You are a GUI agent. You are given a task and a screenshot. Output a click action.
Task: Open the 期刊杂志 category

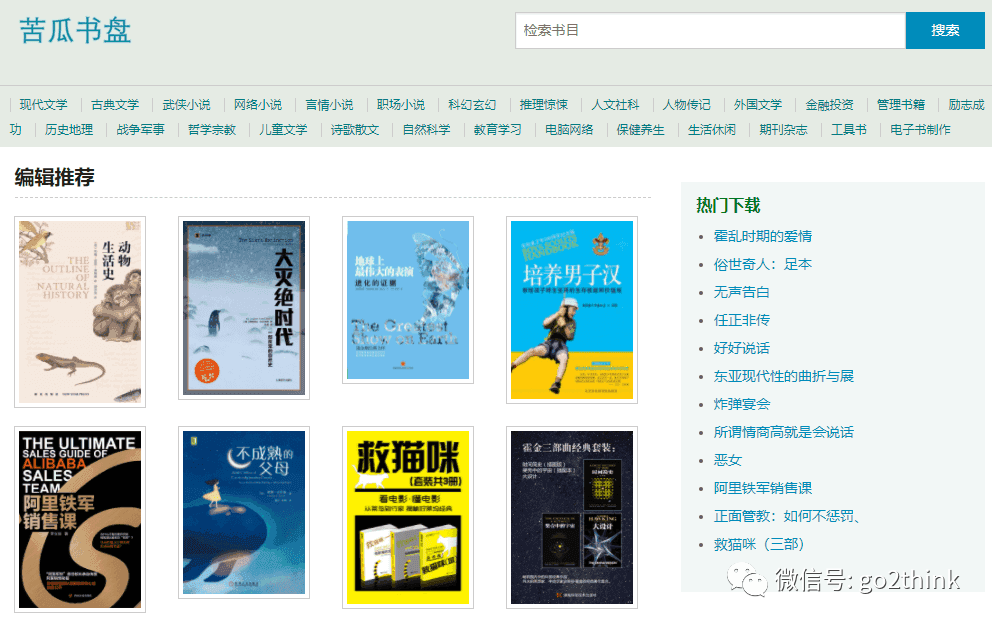point(784,130)
